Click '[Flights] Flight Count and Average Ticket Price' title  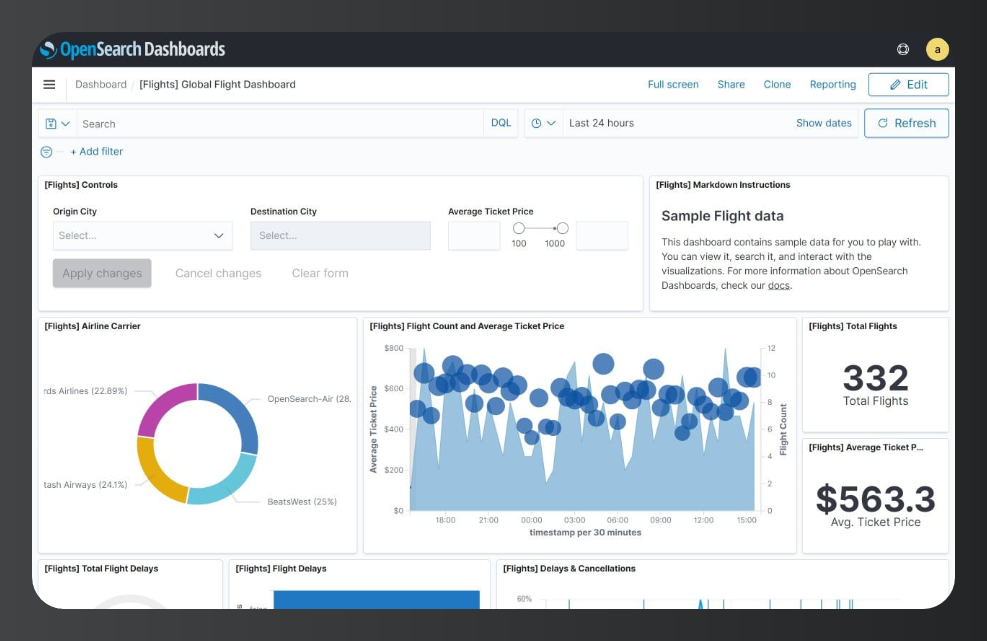click(466, 326)
